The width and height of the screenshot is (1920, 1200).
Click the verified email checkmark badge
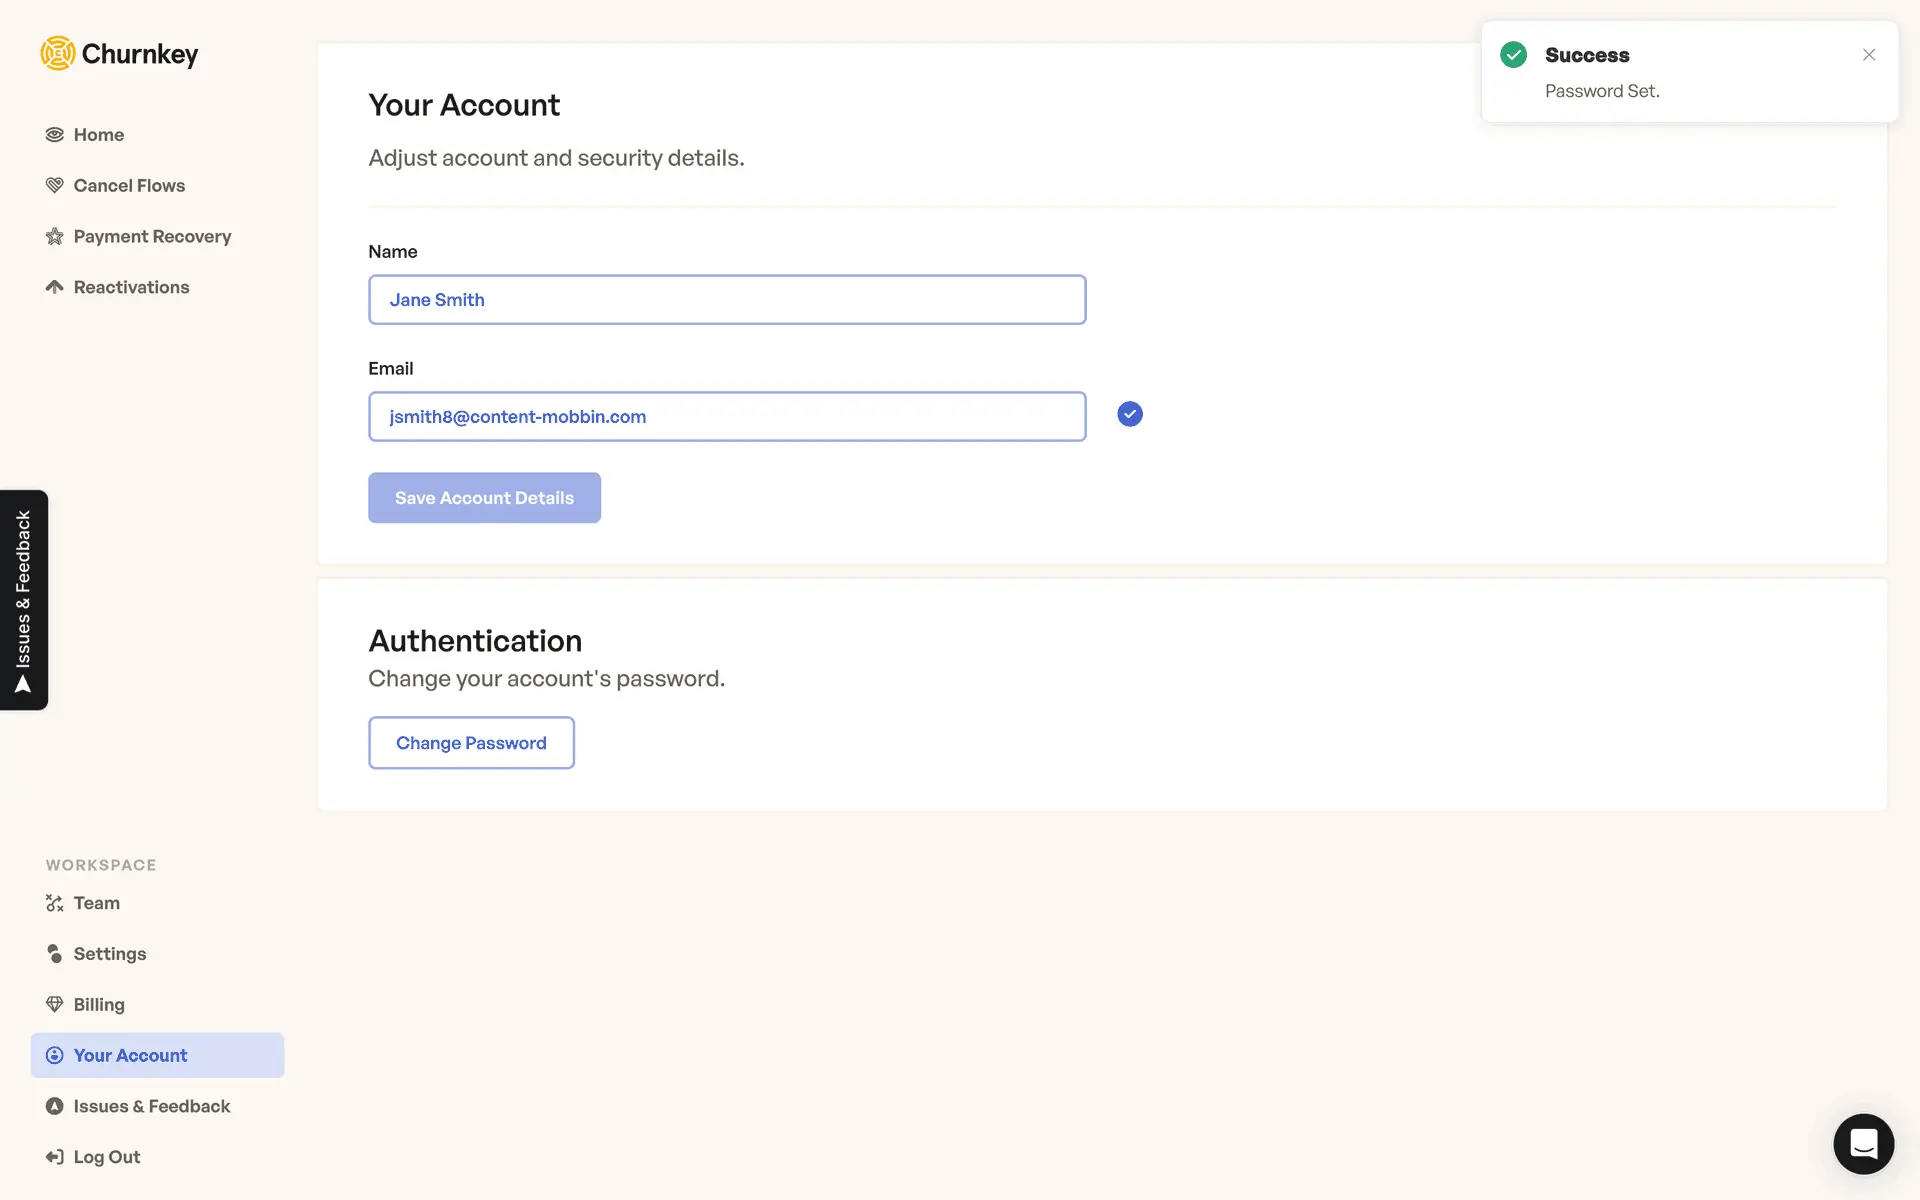[x=1129, y=414]
